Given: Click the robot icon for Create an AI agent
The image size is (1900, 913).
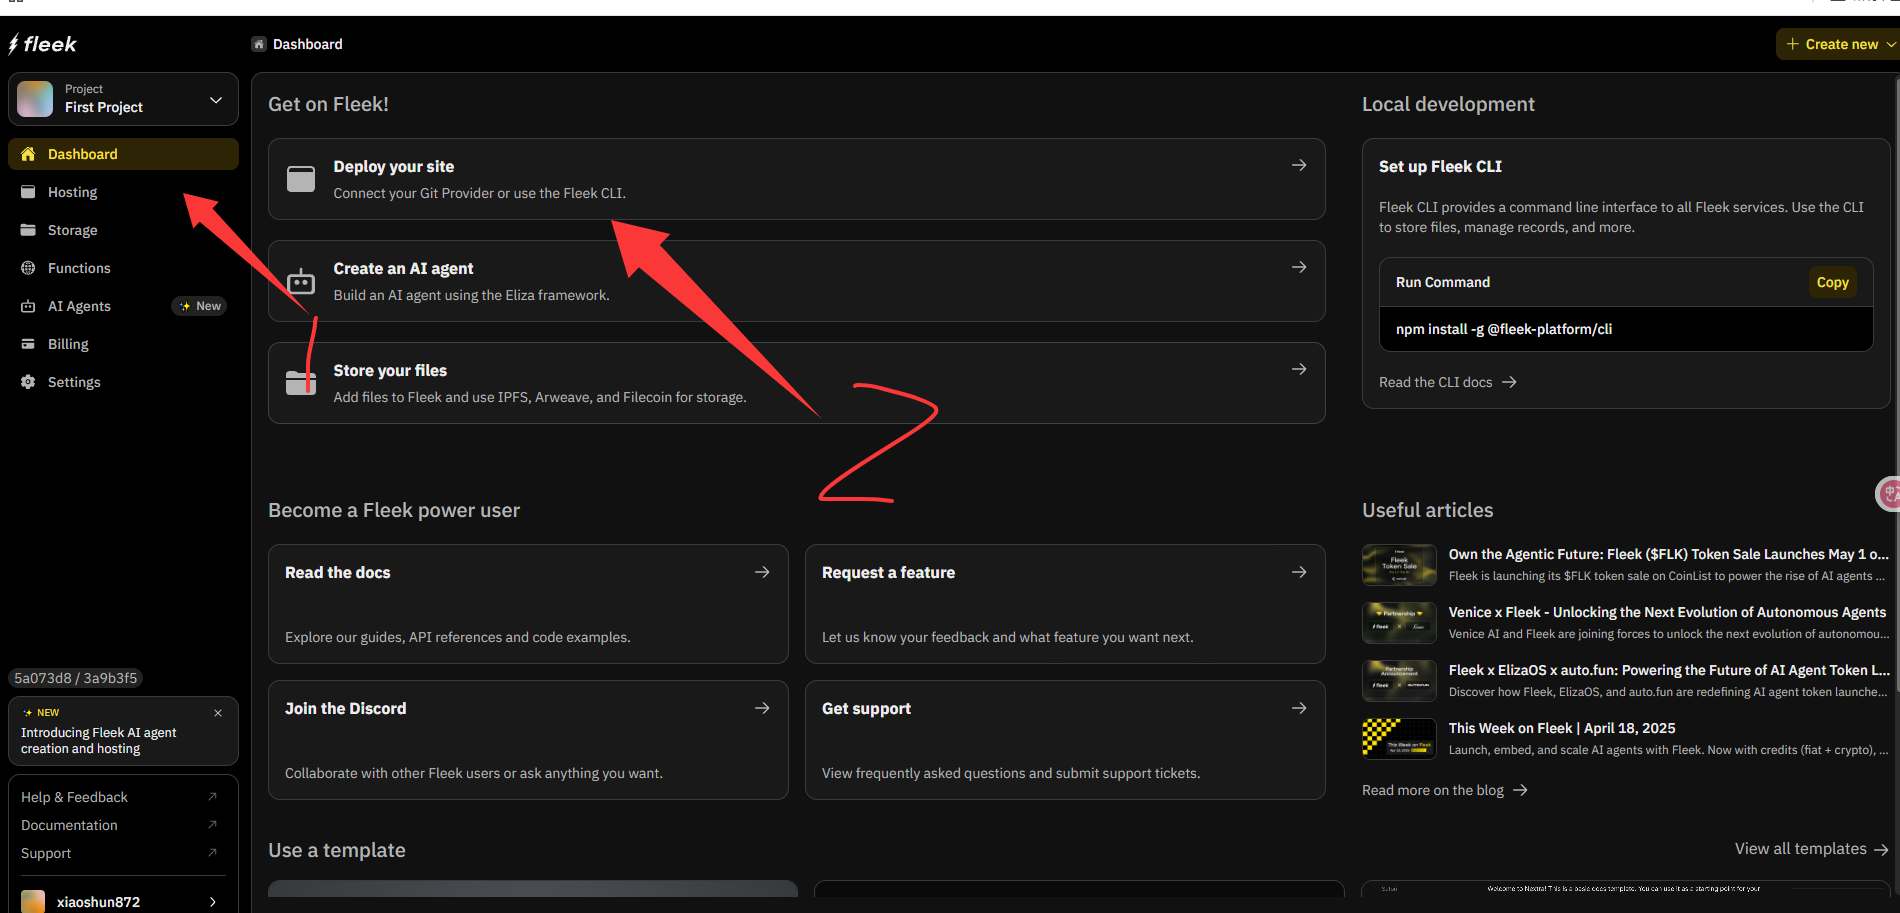Looking at the screenshot, I should click(x=301, y=281).
